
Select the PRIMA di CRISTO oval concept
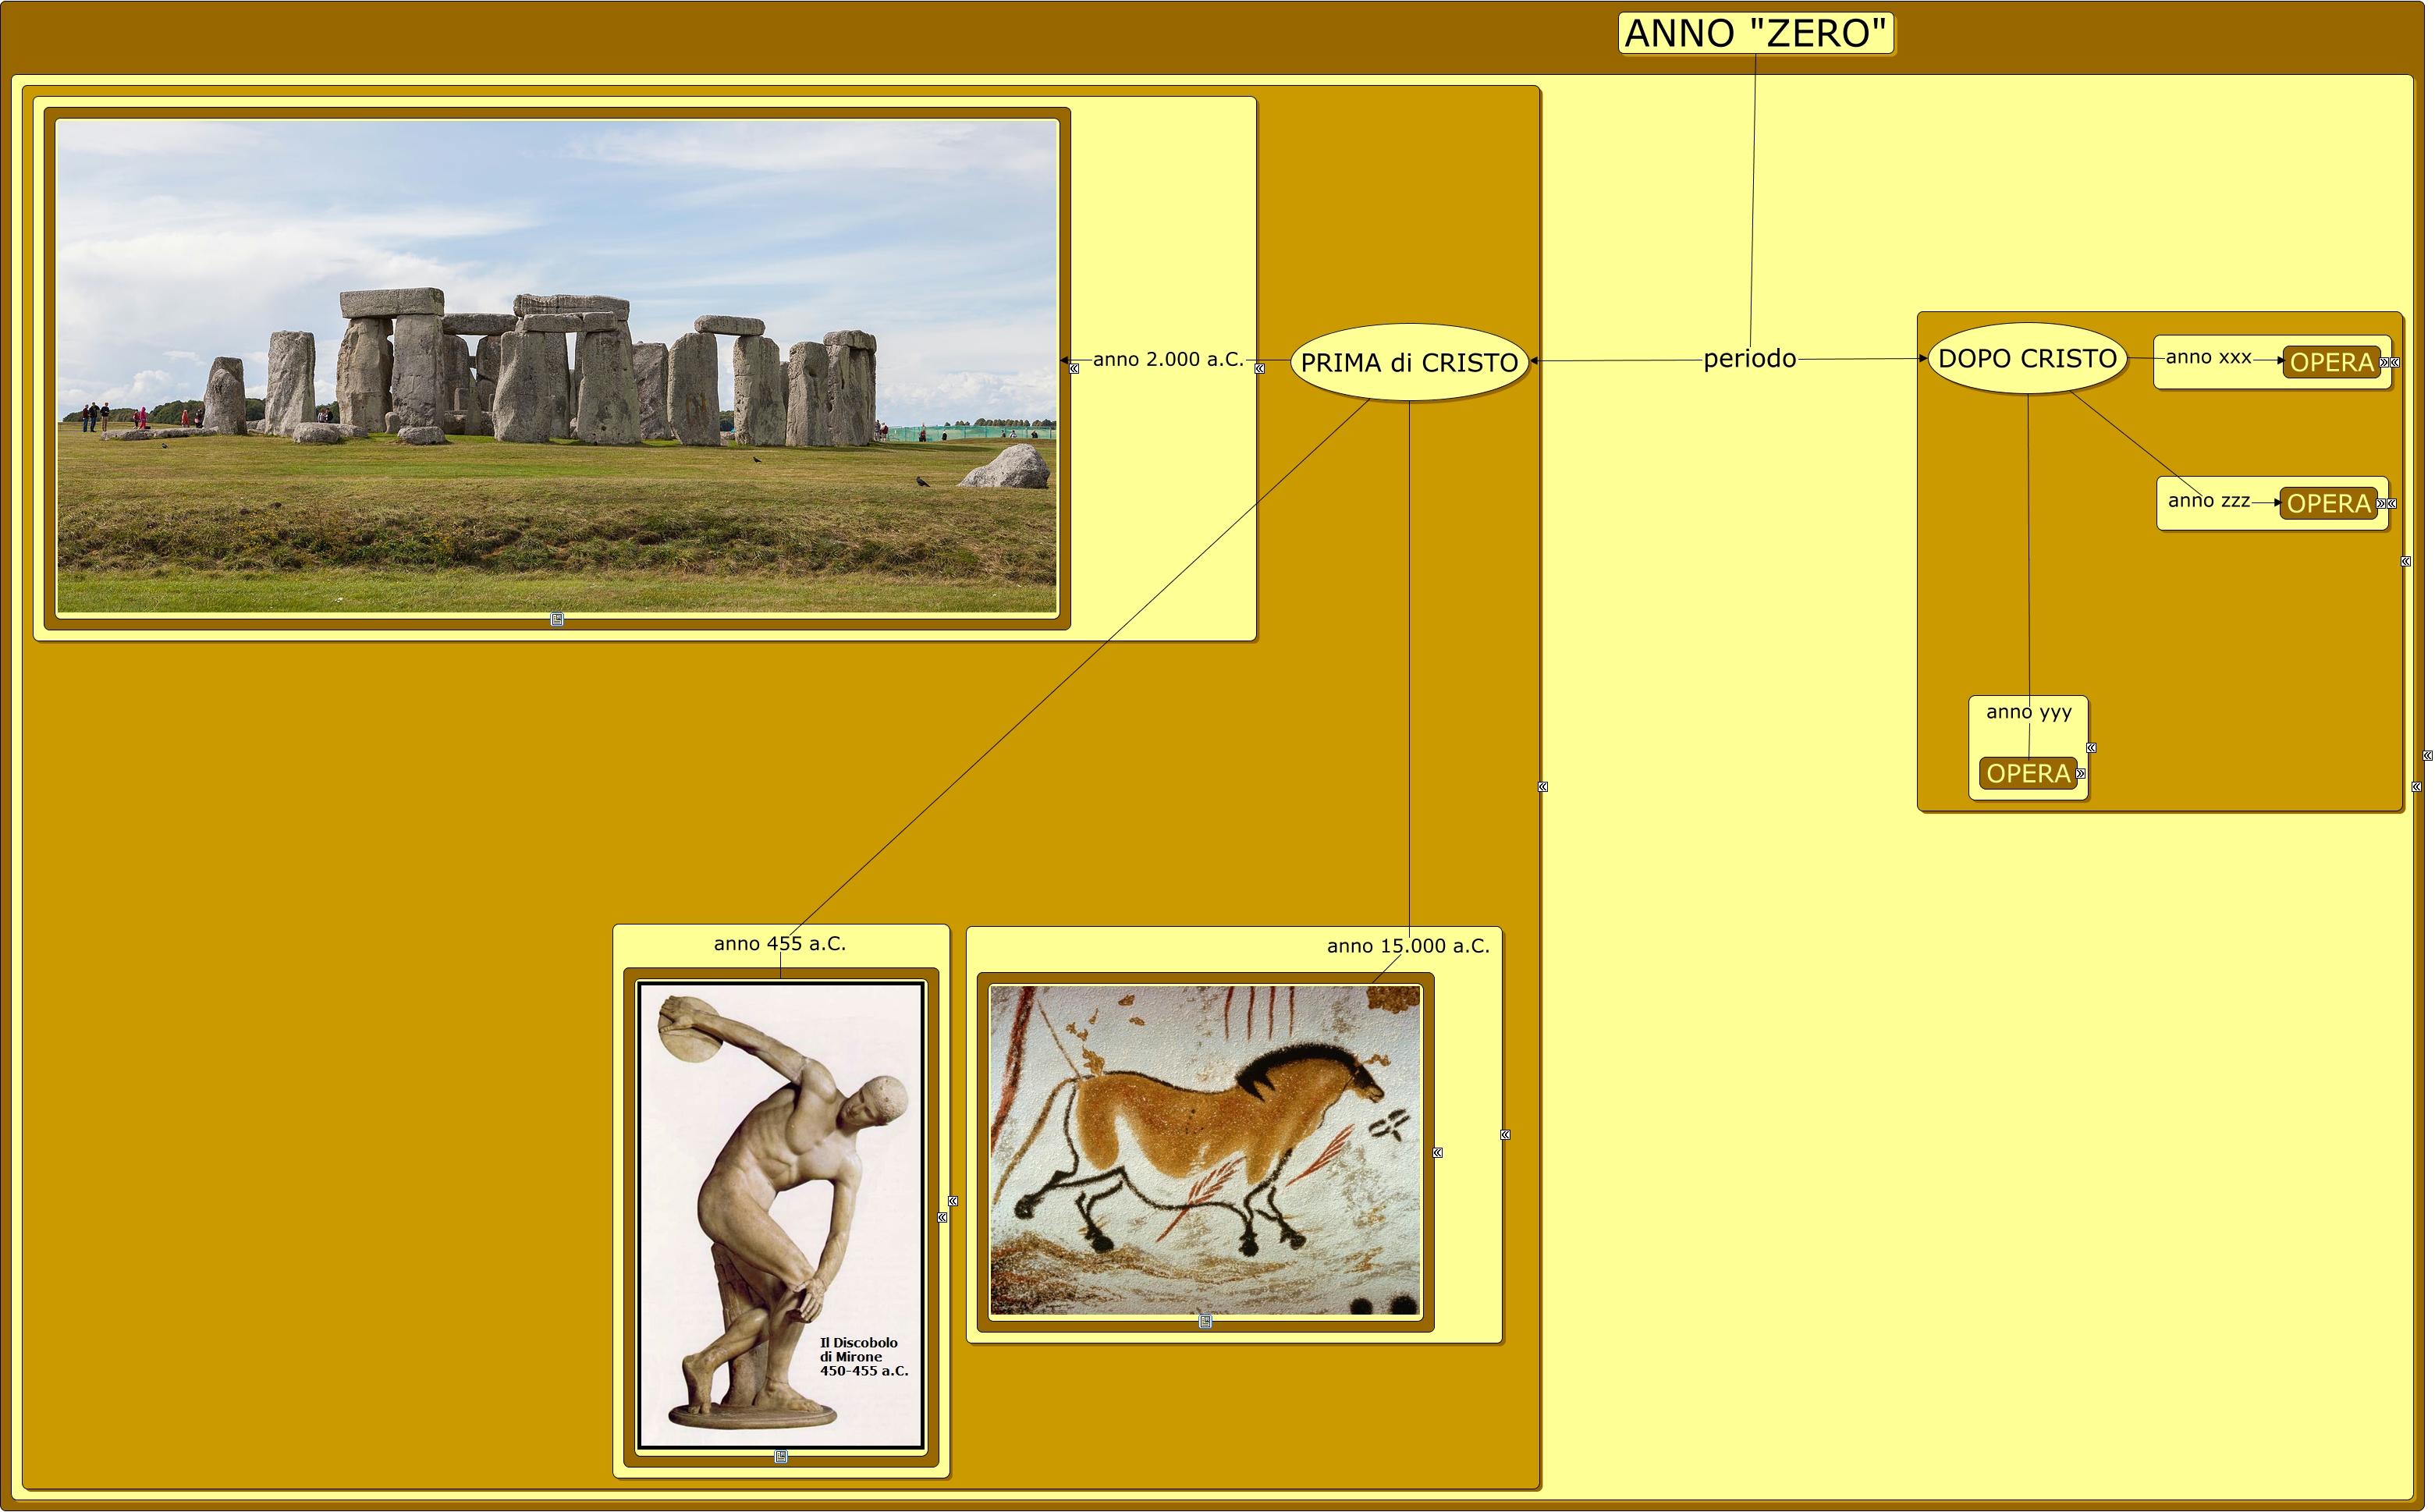coord(1409,363)
